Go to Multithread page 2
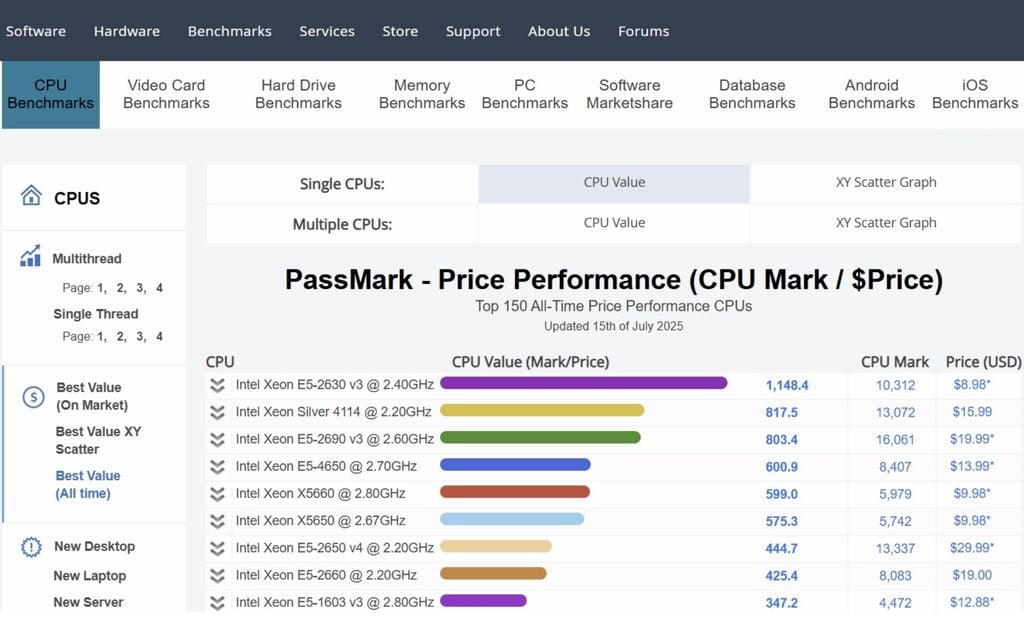1024x640 pixels. click(121, 288)
